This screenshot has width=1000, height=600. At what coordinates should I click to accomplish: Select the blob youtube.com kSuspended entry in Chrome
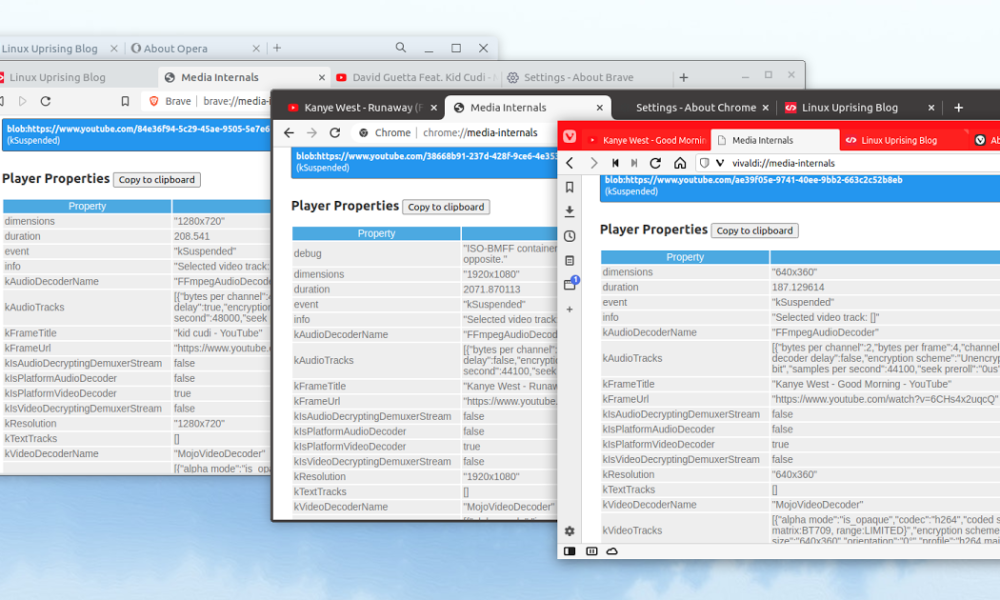(x=425, y=162)
